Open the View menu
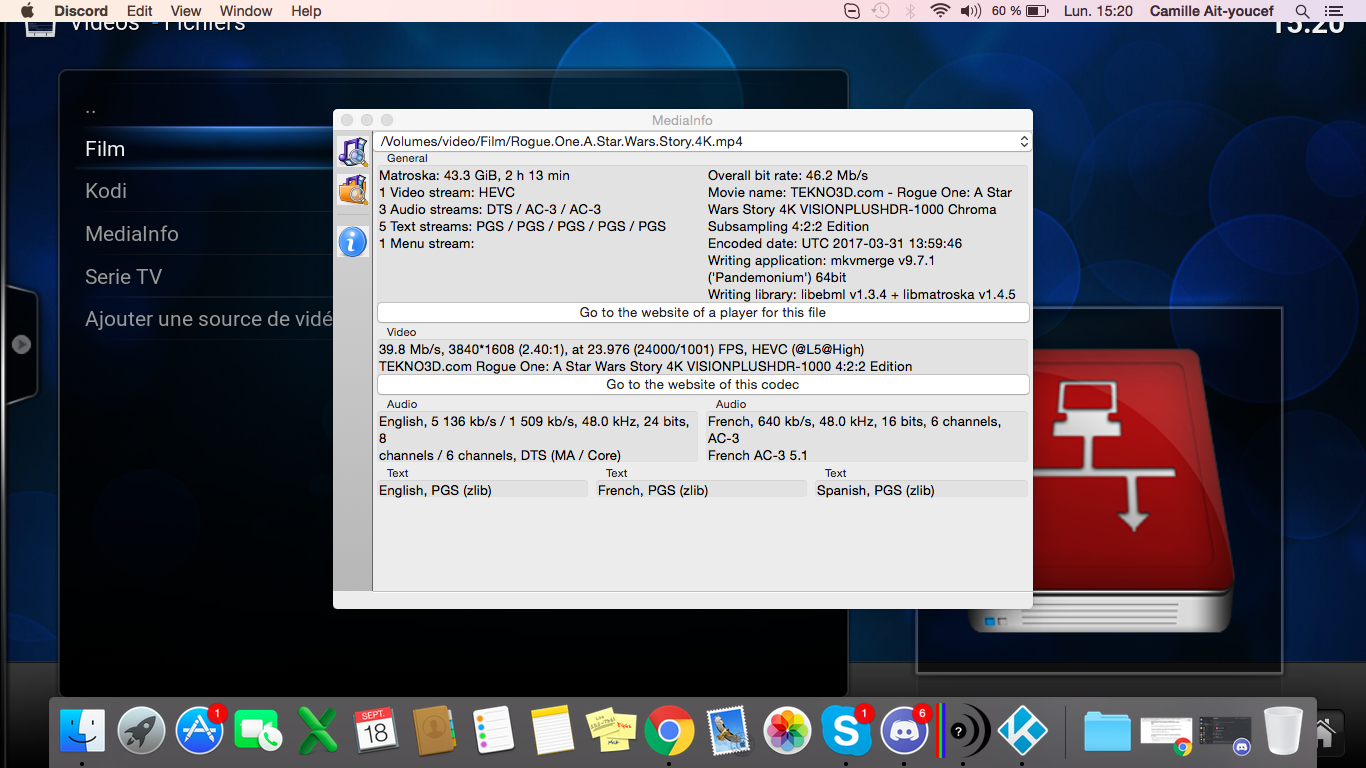Viewport: 1366px width, 768px height. [186, 11]
